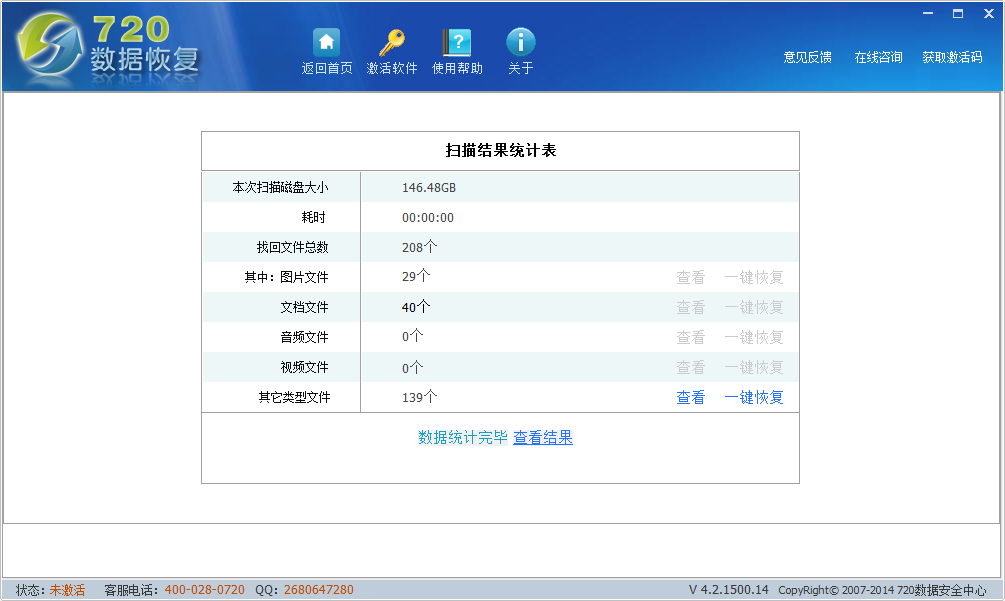Click the 数据统计完毕 status text
The image size is (1005, 601).
tap(463, 438)
